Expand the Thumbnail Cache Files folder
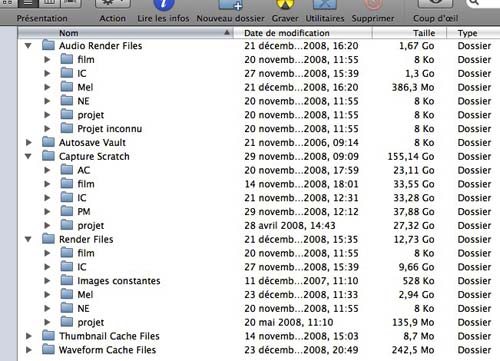500x361 pixels. pyautogui.click(x=29, y=336)
